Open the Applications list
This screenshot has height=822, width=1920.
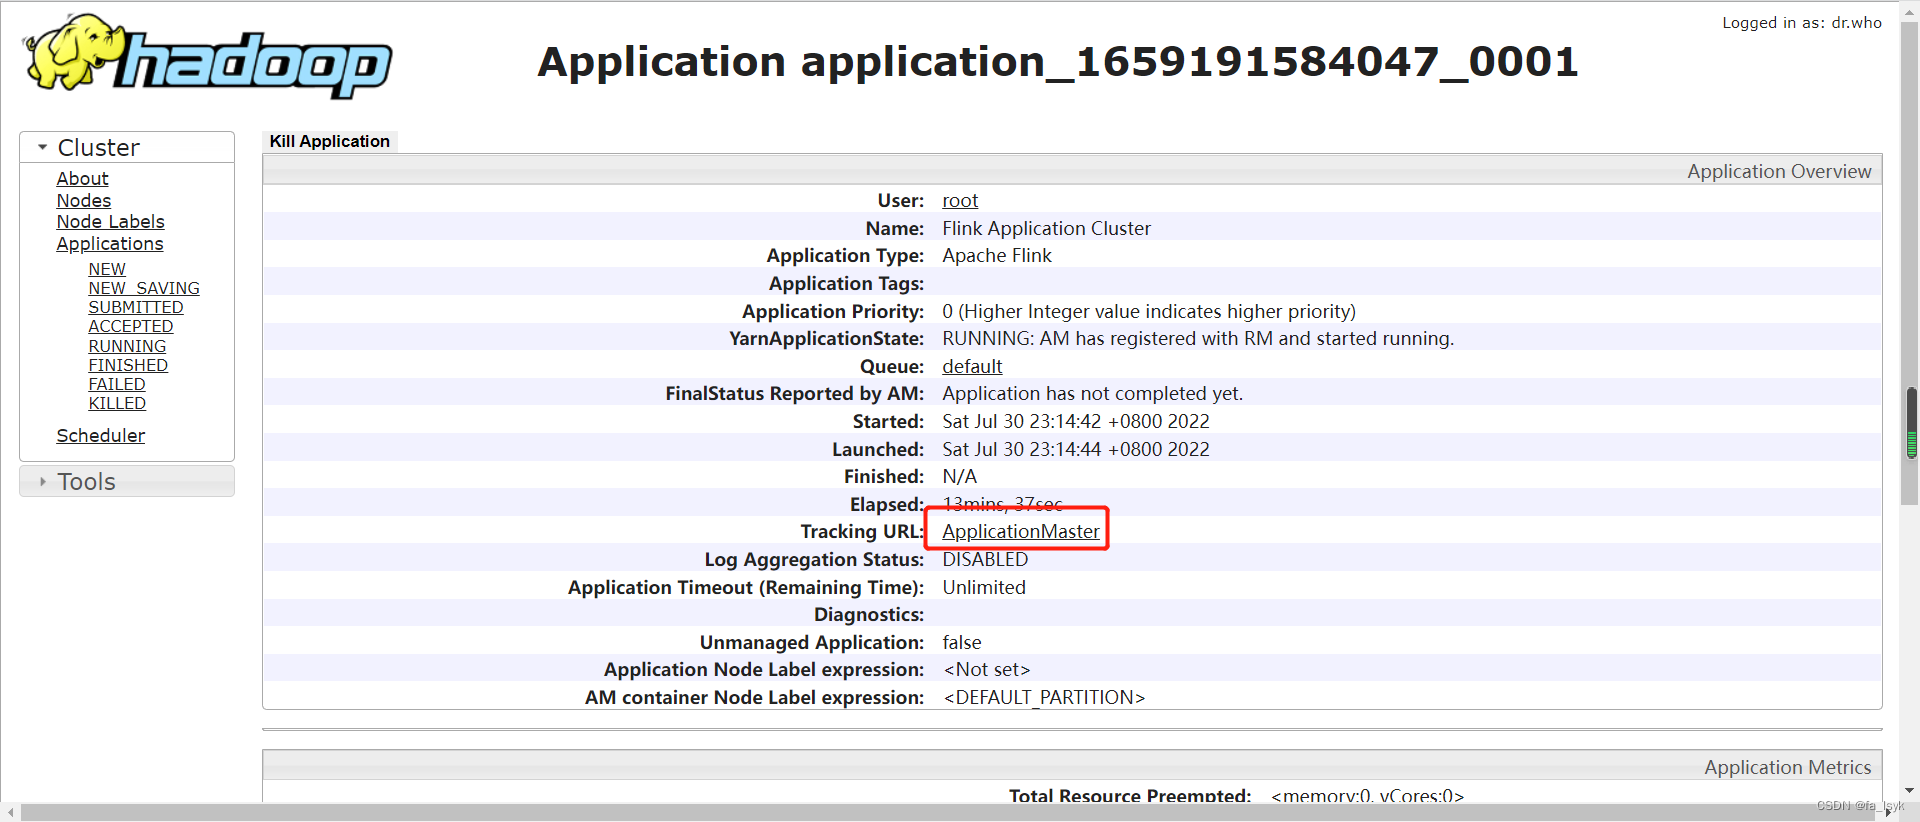pos(109,244)
